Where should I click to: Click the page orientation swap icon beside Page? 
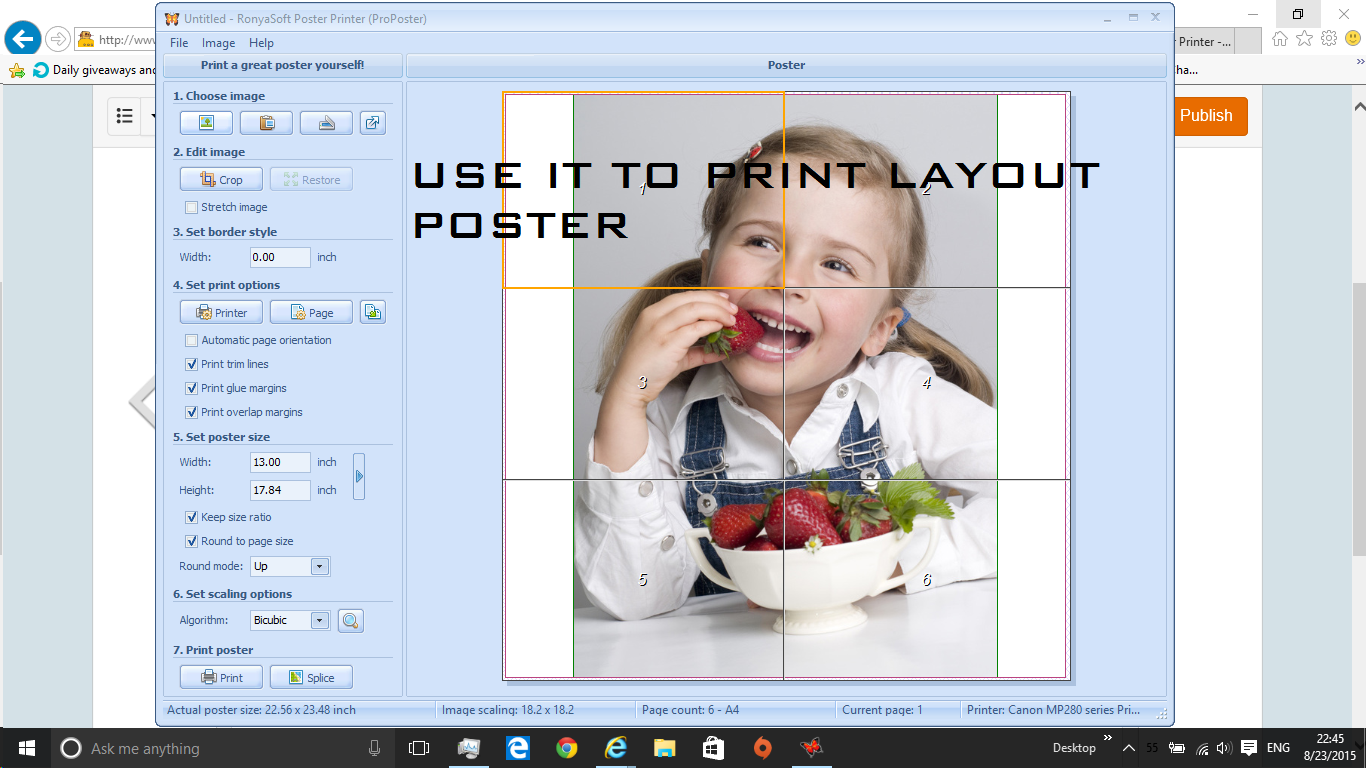373,312
